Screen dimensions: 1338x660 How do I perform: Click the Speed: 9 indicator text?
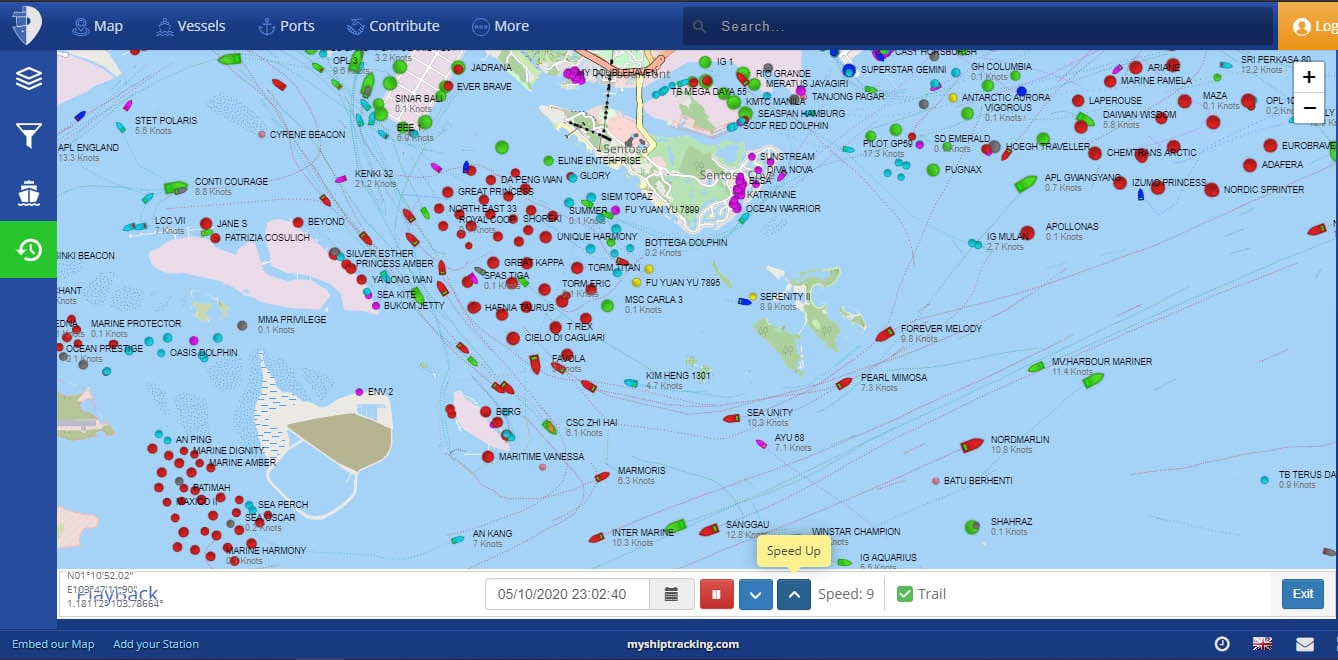tap(846, 594)
